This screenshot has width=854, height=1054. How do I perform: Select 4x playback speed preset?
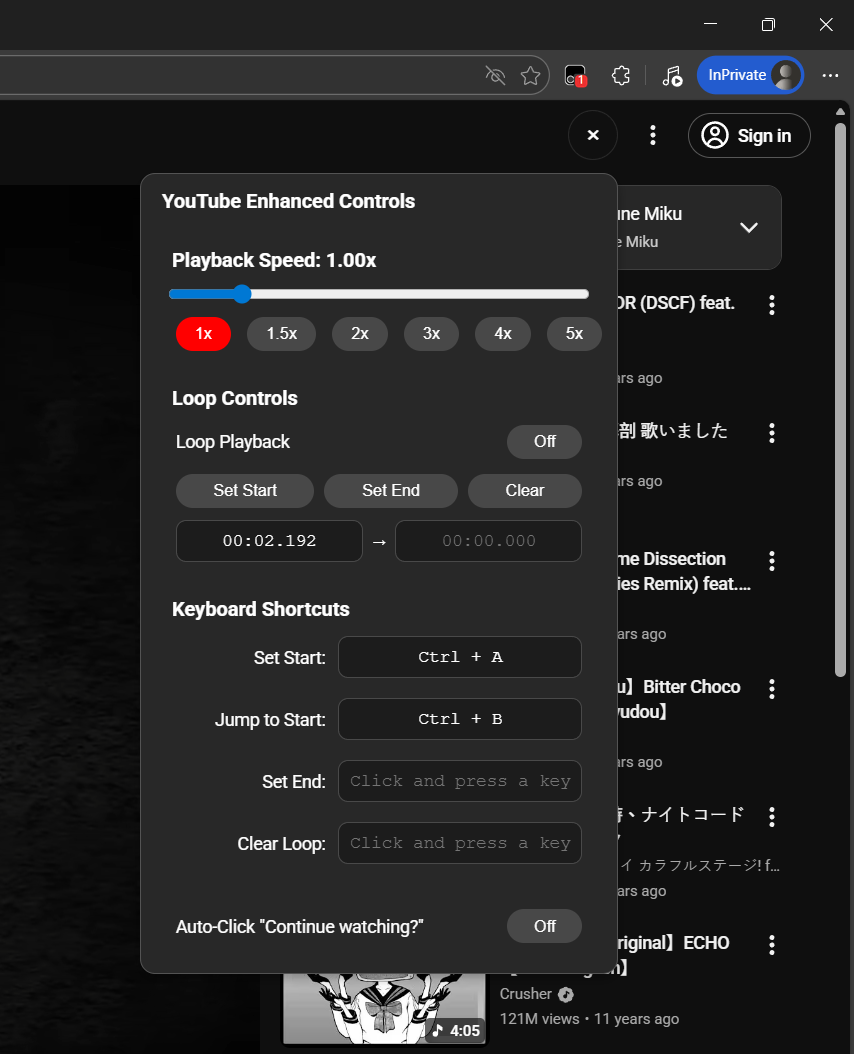502,333
